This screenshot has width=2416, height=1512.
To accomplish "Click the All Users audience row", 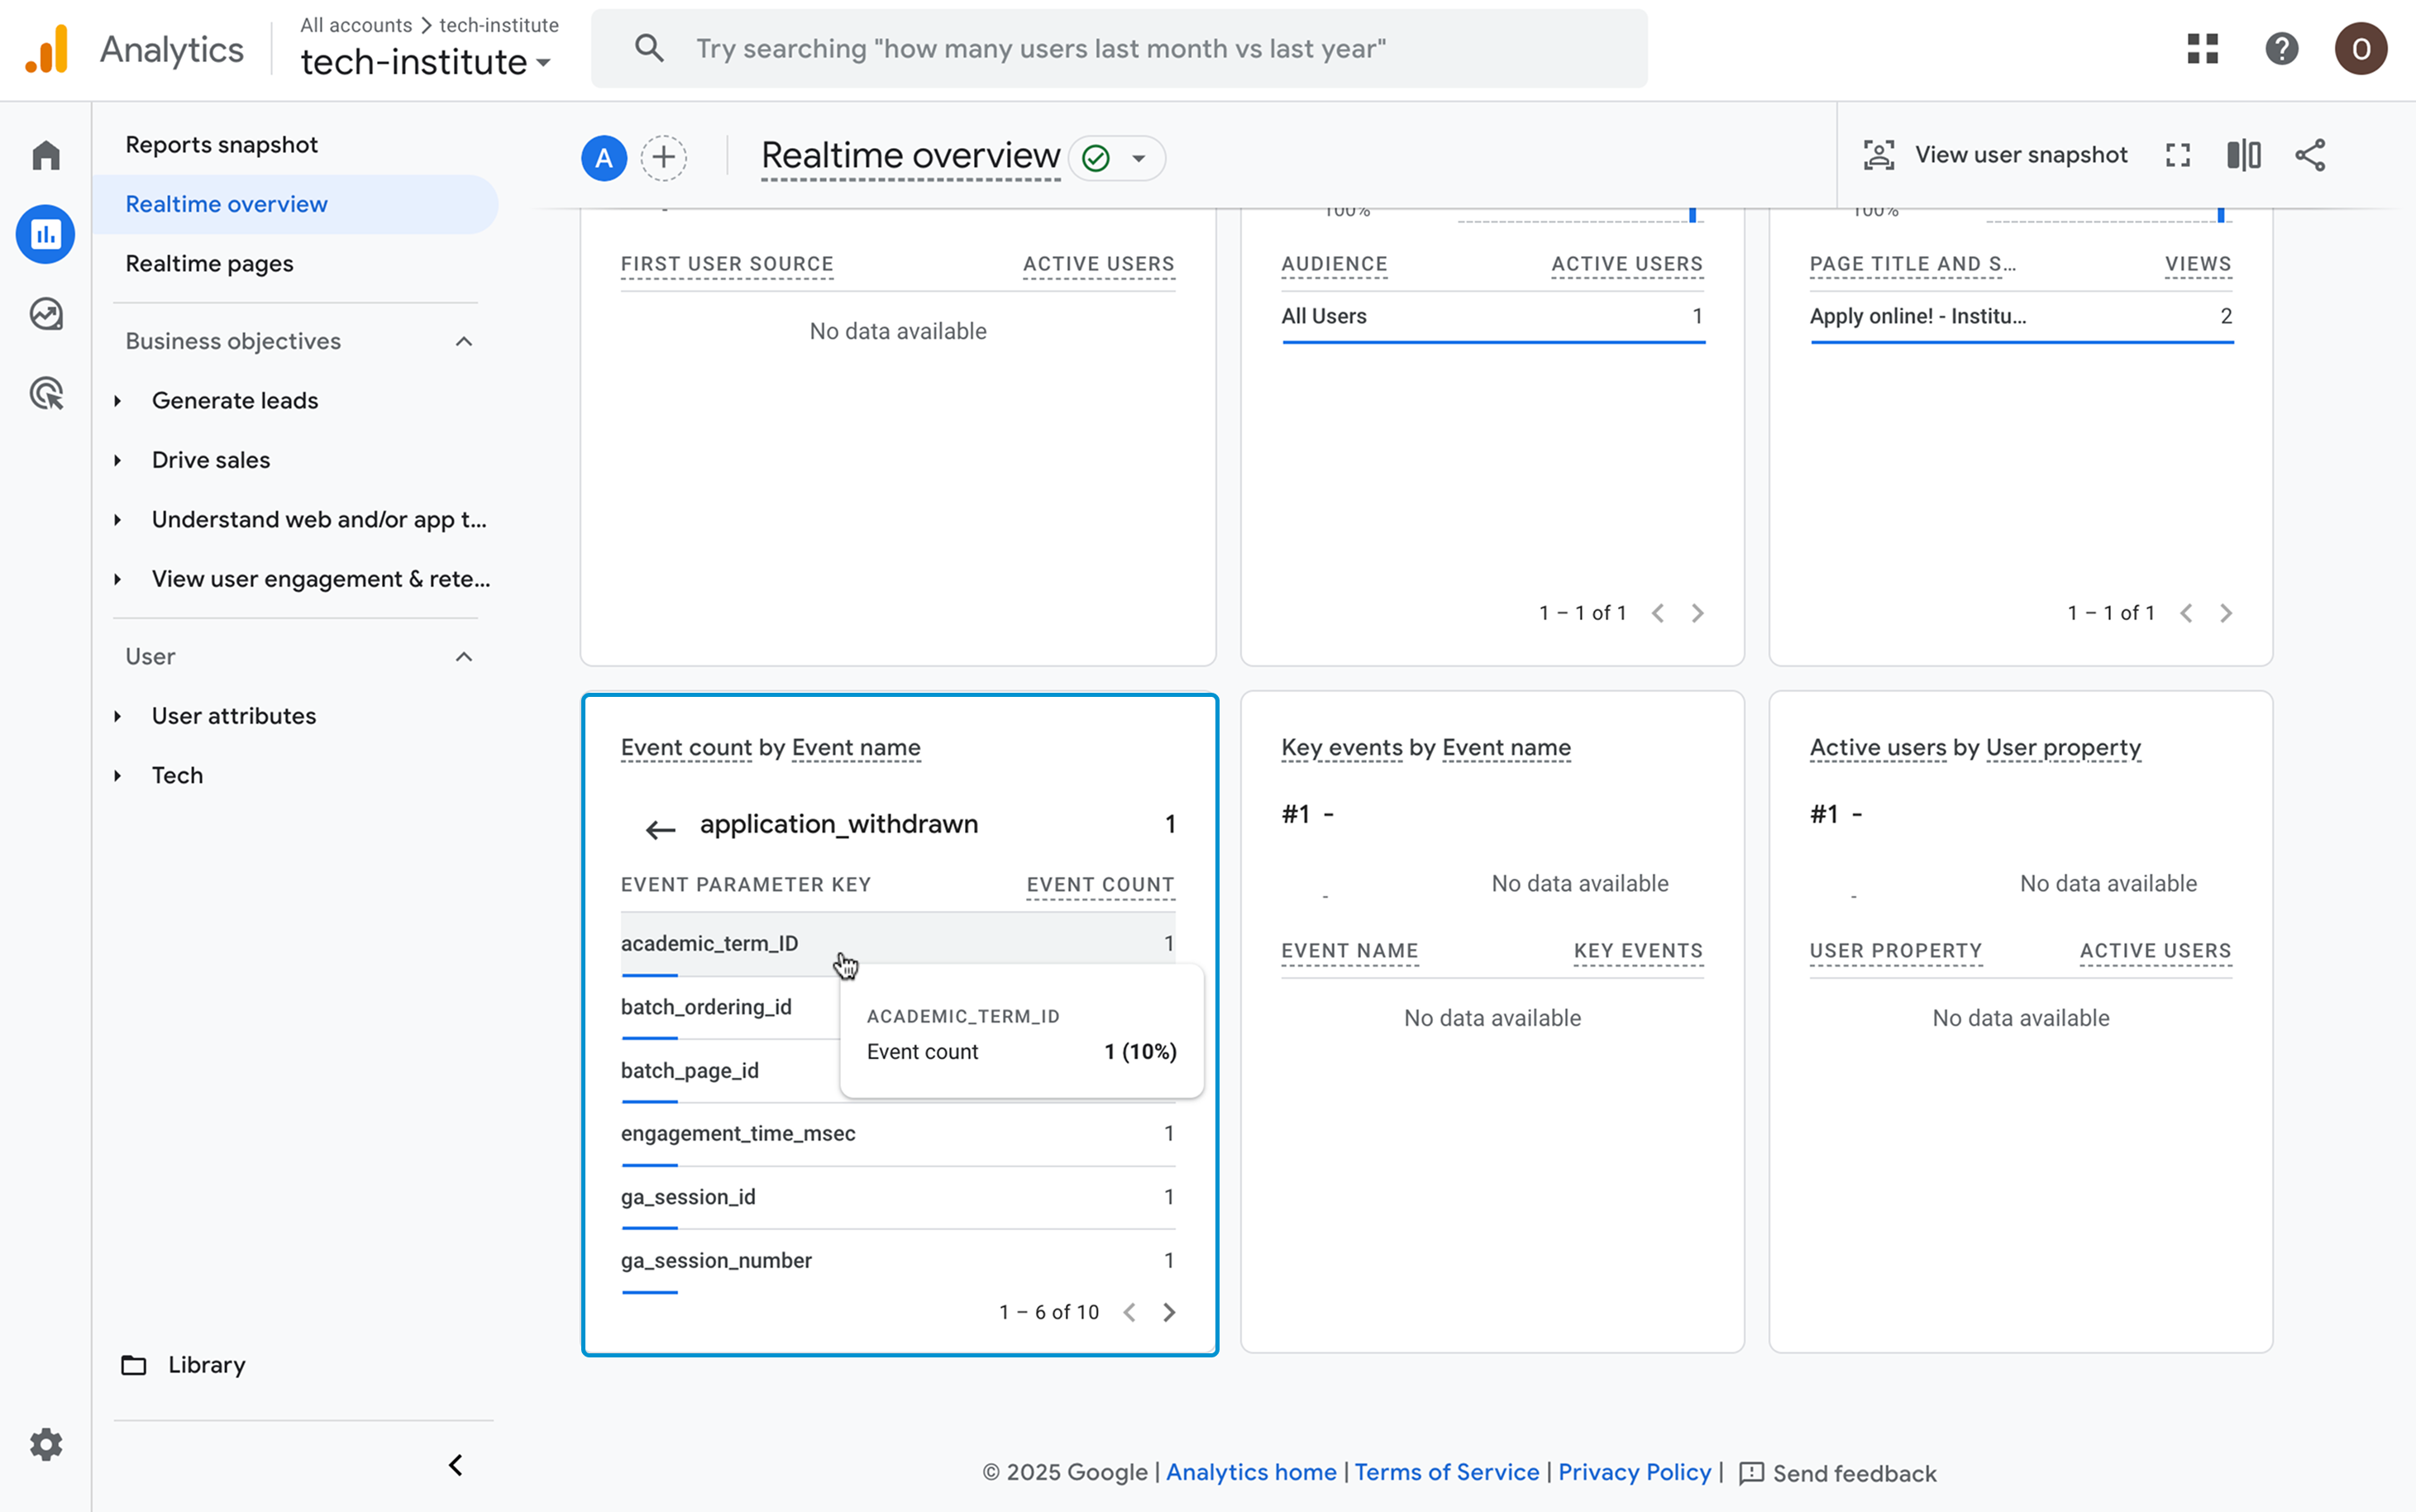I will pos(1492,317).
